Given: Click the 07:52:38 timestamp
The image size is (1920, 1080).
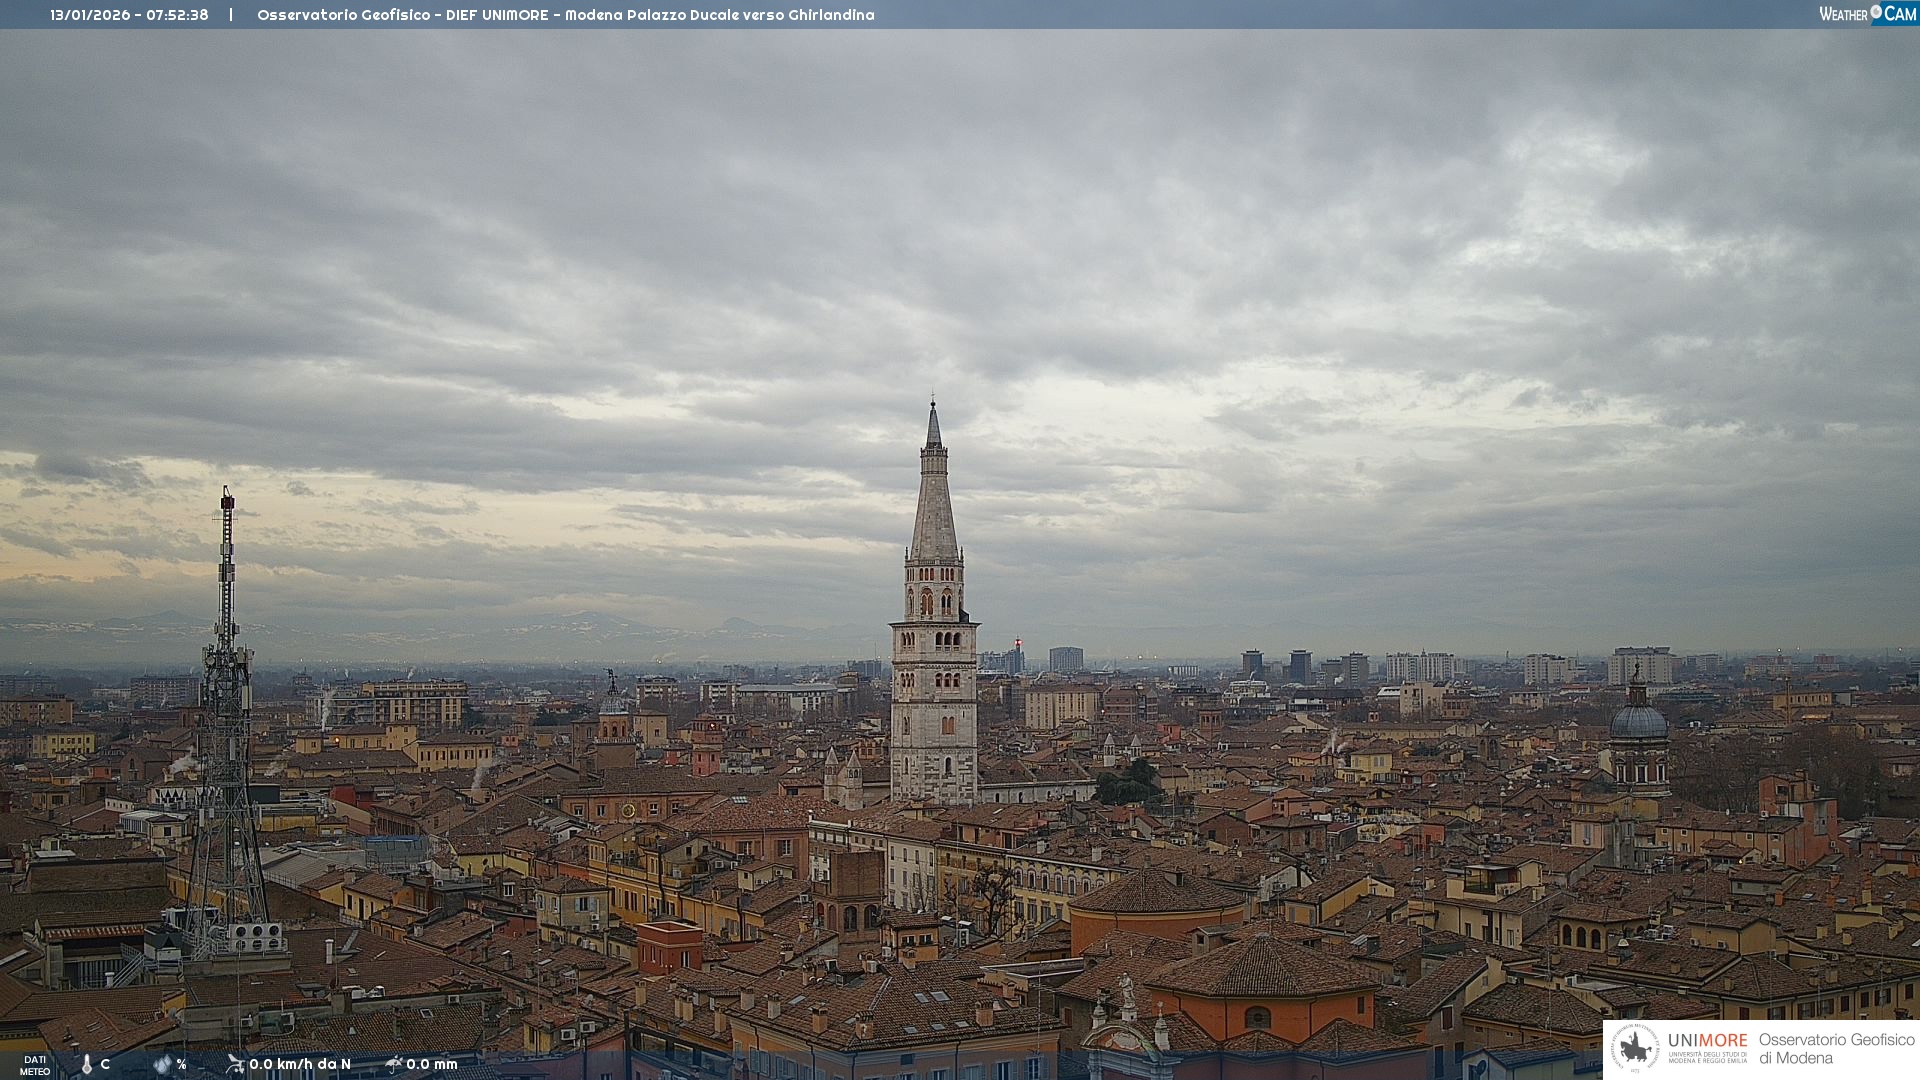Looking at the screenshot, I should (177, 15).
